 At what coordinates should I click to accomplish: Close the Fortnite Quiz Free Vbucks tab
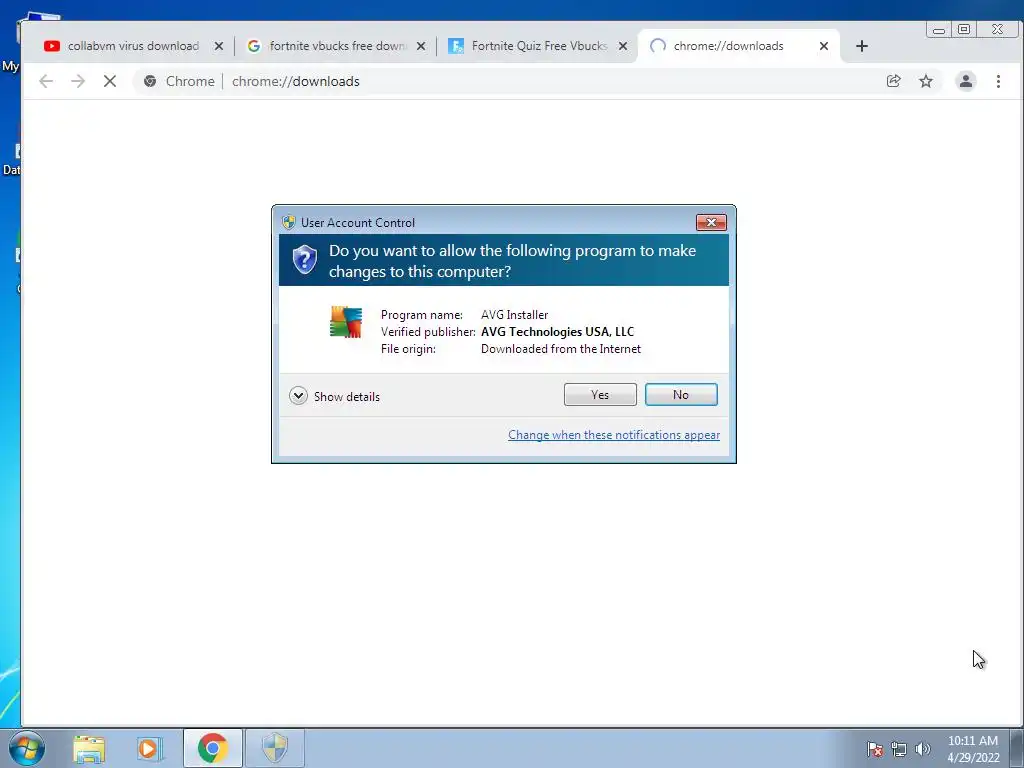click(x=622, y=46)
